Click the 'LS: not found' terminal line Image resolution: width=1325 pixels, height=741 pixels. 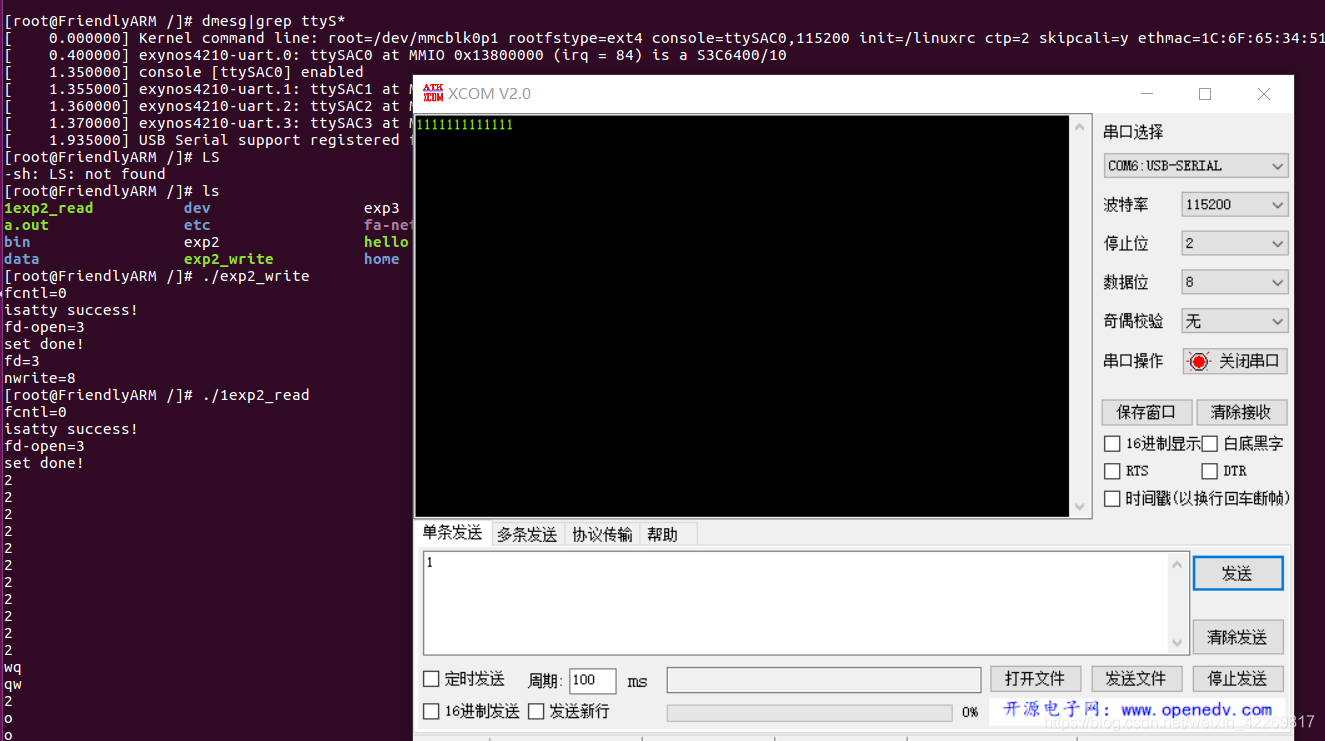(85, 174)
